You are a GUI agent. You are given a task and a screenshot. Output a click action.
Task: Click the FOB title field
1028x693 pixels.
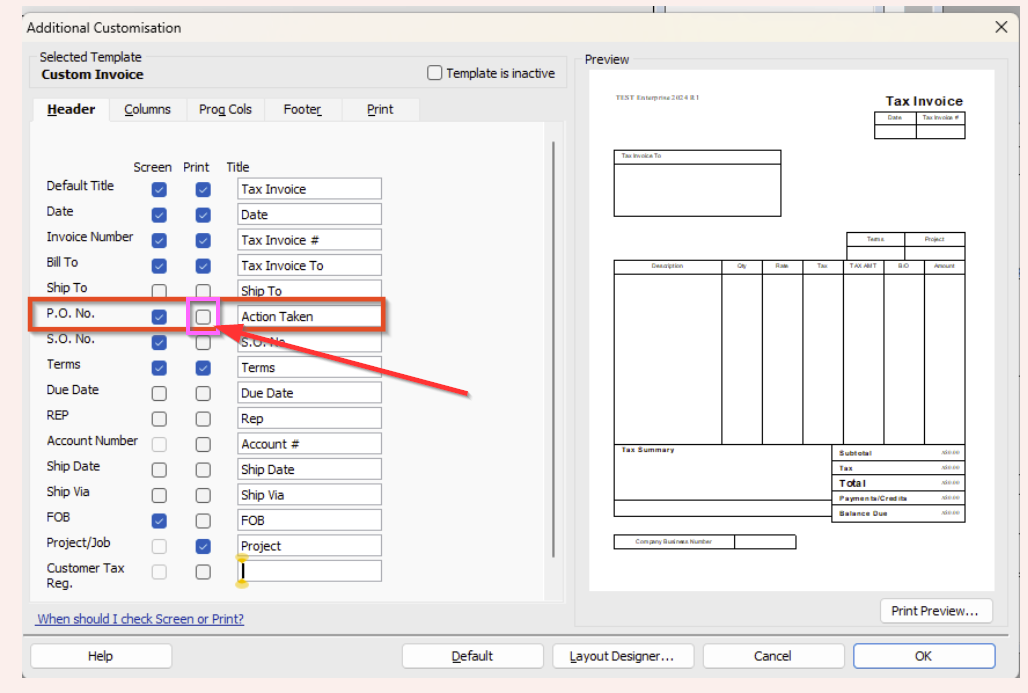pos(309,521)
